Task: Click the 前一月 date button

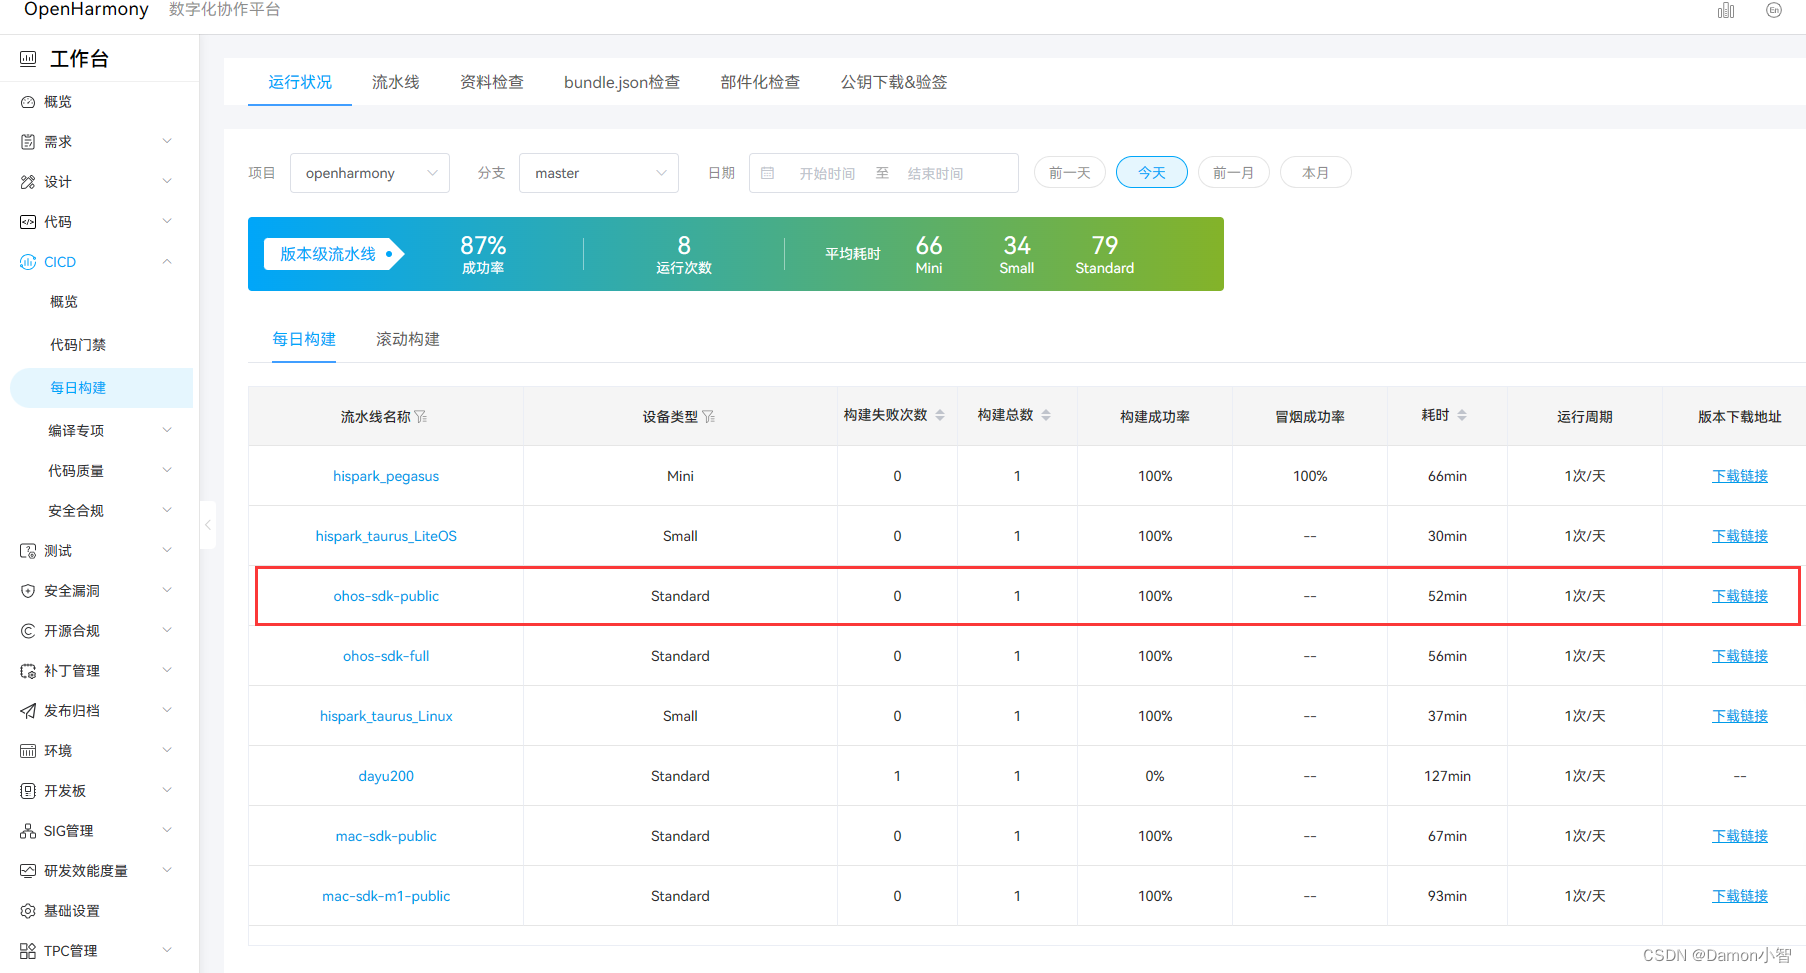Action: [1234, 172]
